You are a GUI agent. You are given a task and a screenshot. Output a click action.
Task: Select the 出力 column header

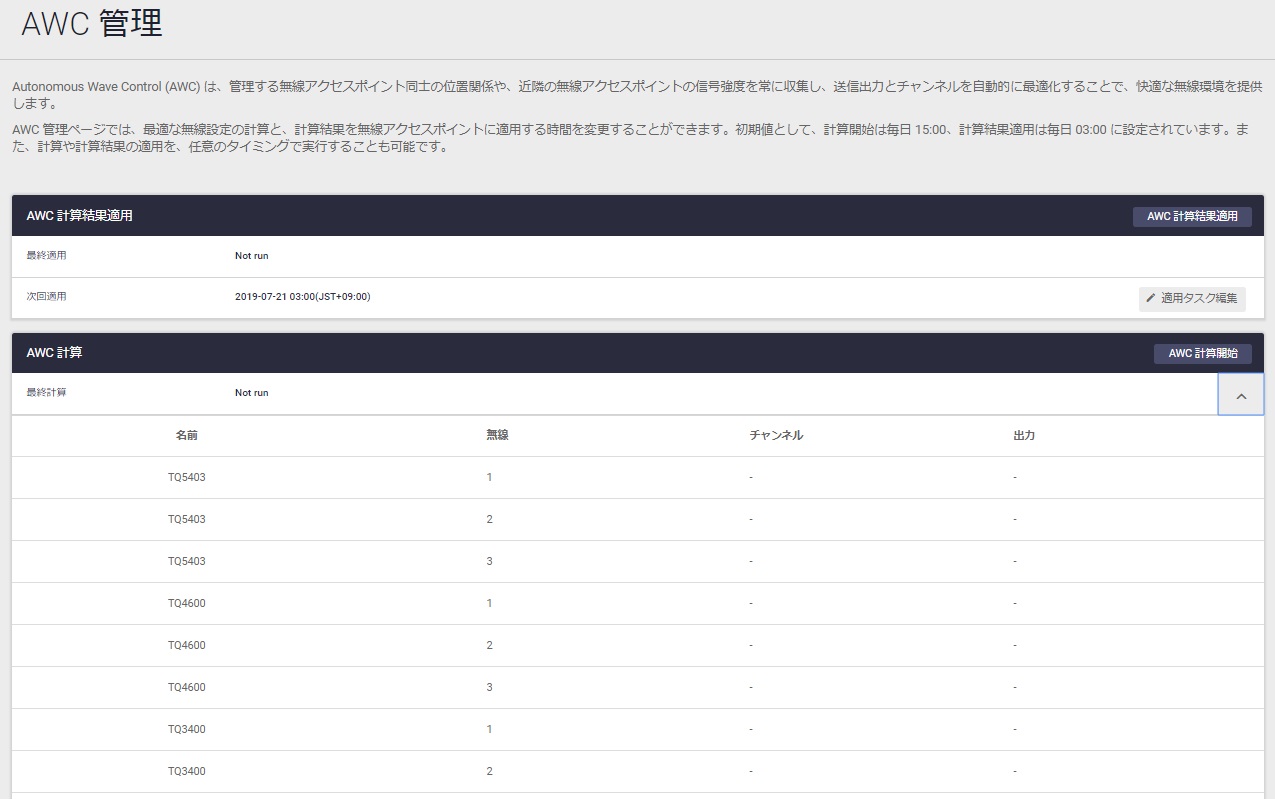click(x=1023, y=435)
